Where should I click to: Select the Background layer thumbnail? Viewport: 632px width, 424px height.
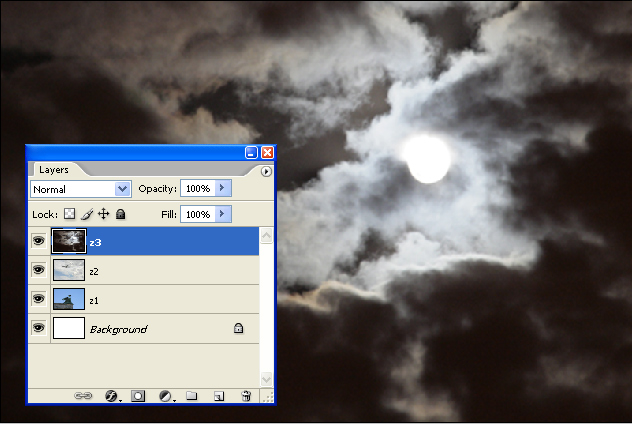pos(69,328)
